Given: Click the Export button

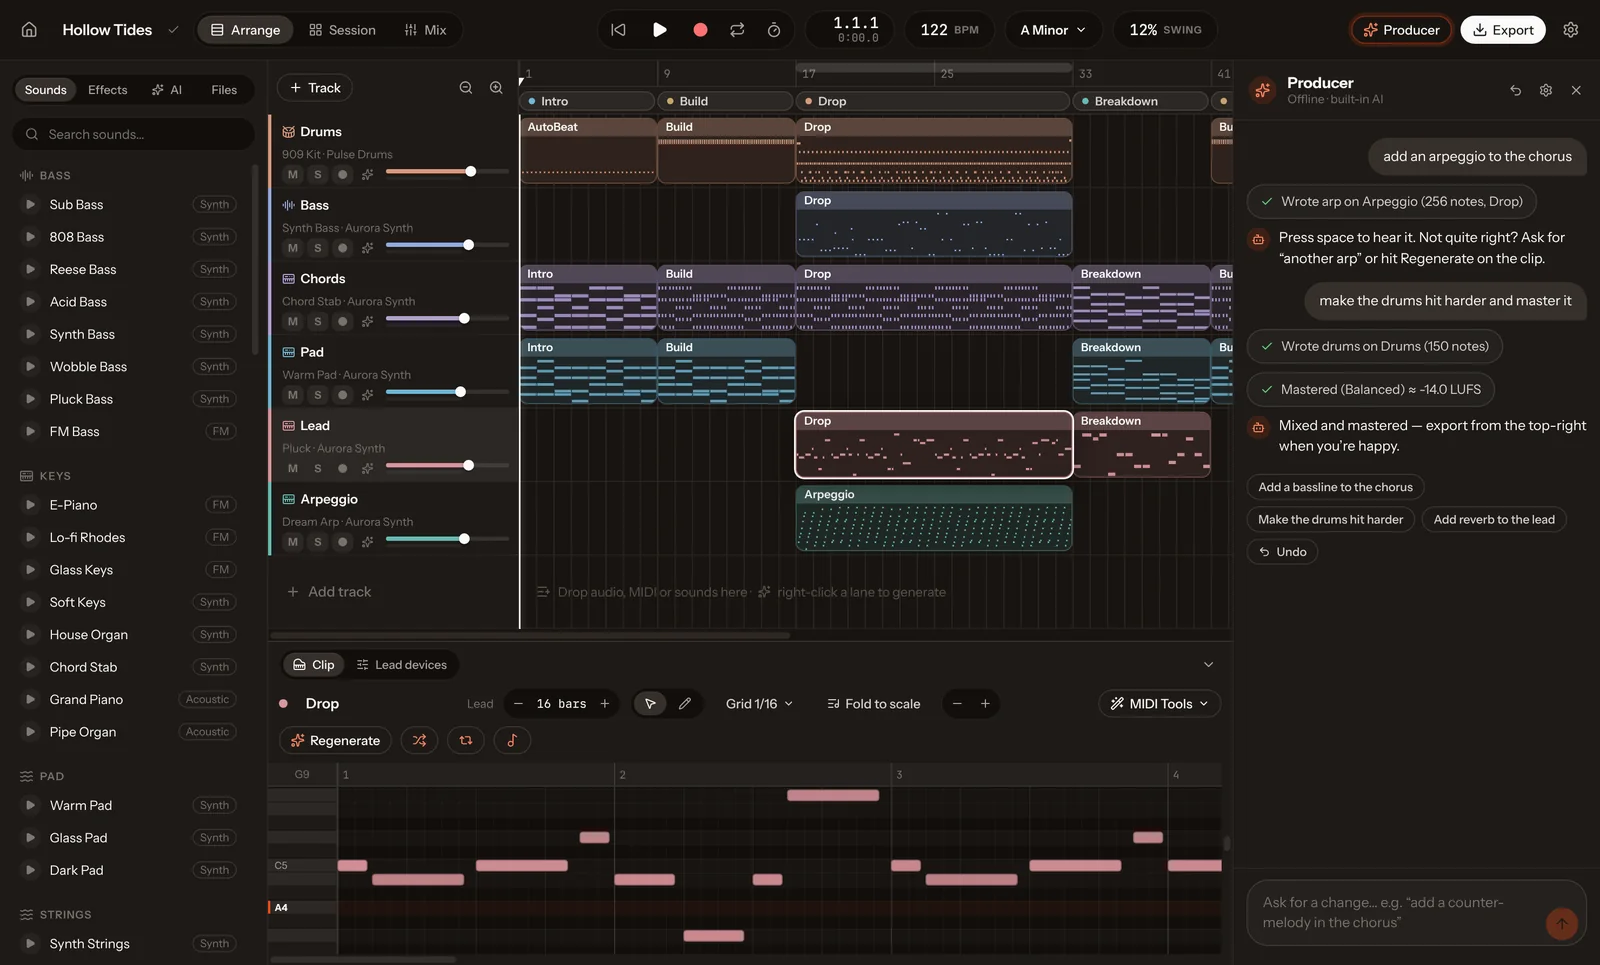Looking at the screenshot, I should [x=1503, y=30].
